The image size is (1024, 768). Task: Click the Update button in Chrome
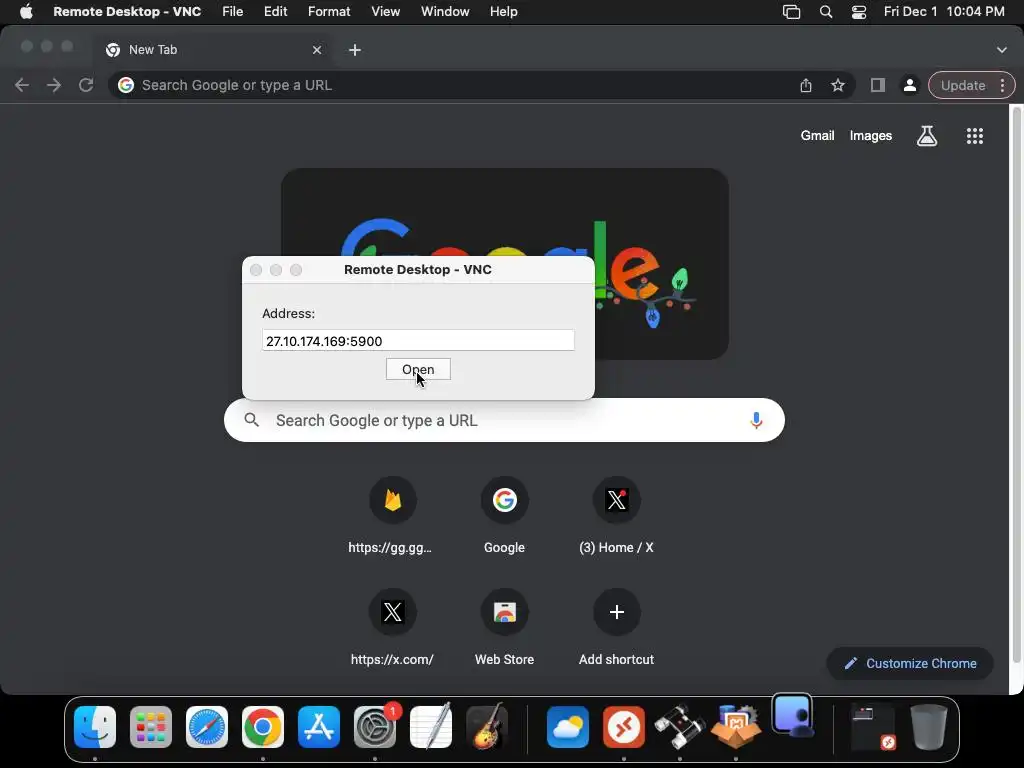963,85
